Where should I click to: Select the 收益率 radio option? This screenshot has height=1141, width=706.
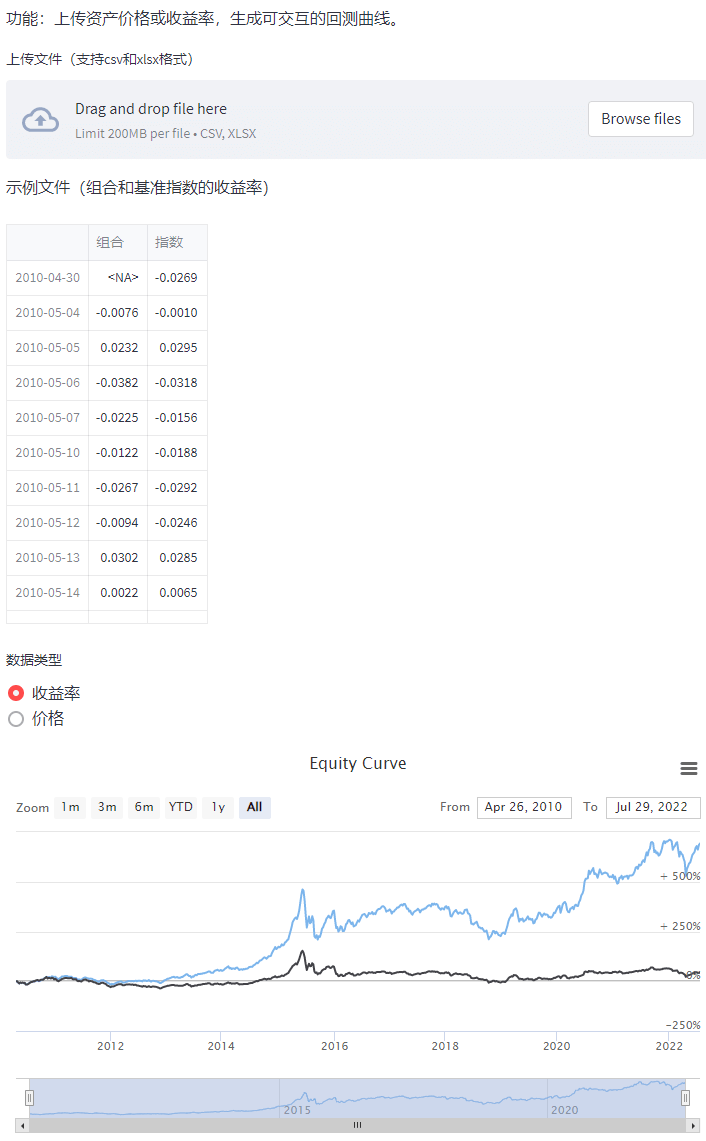(16, 693)
